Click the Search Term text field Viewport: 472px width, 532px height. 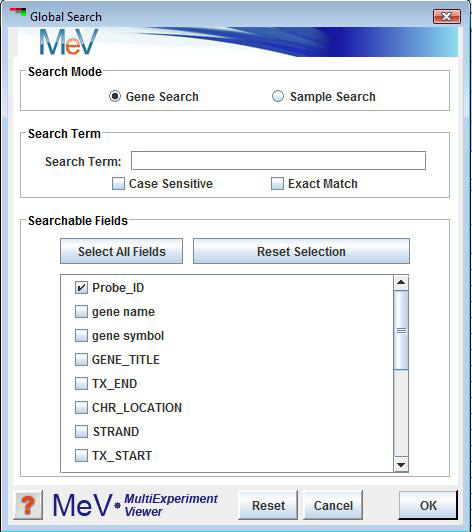click(278, 160)
